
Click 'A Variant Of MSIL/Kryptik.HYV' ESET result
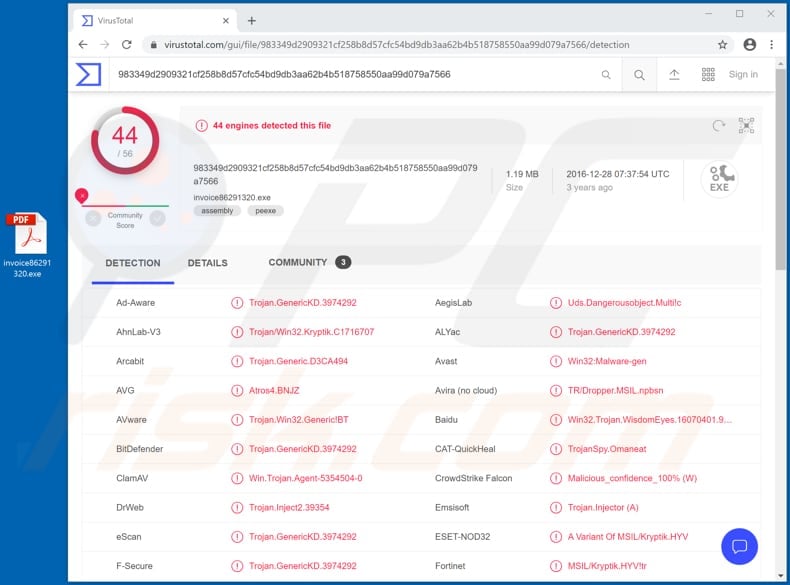(628, 537)
